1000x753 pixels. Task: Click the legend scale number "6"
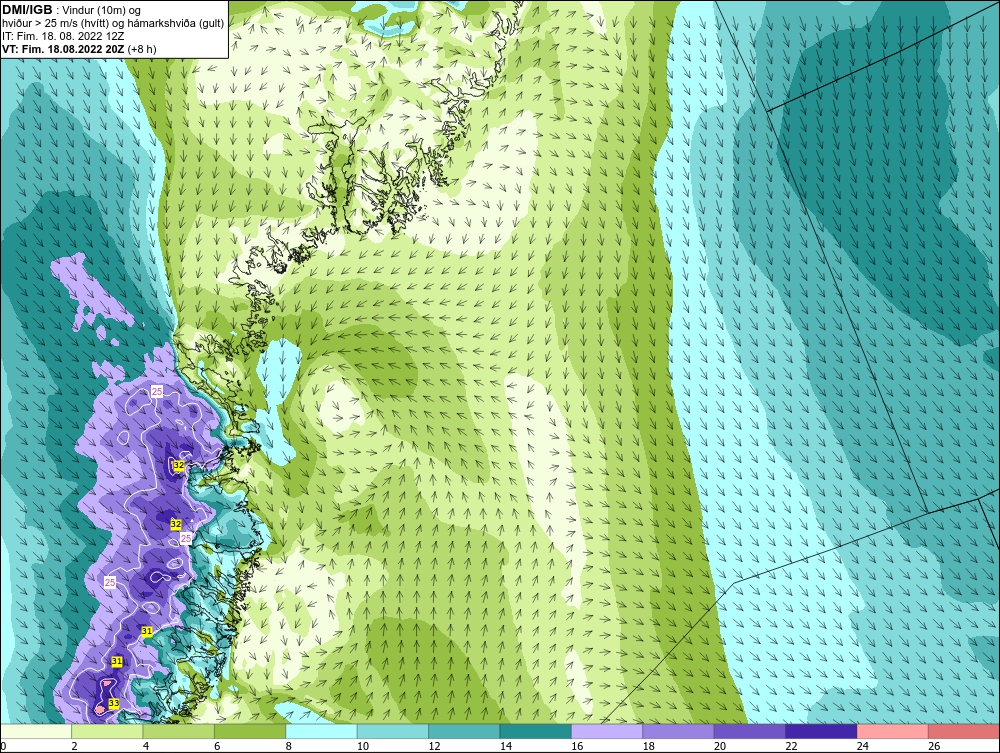(217, 747)
